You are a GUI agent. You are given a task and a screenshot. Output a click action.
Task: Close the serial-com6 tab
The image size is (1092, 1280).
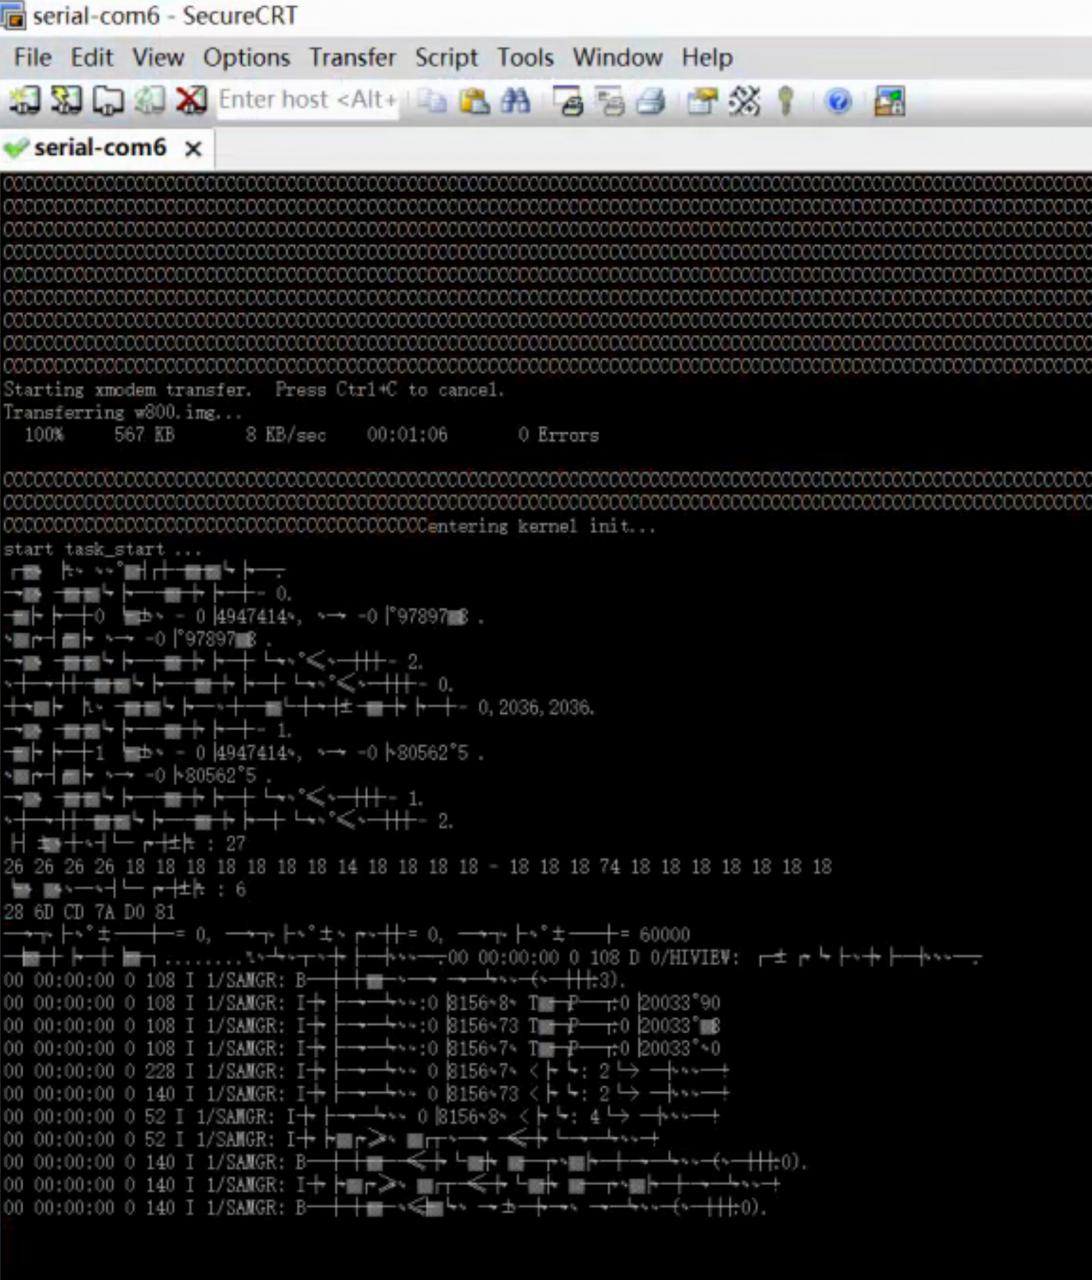193,149
